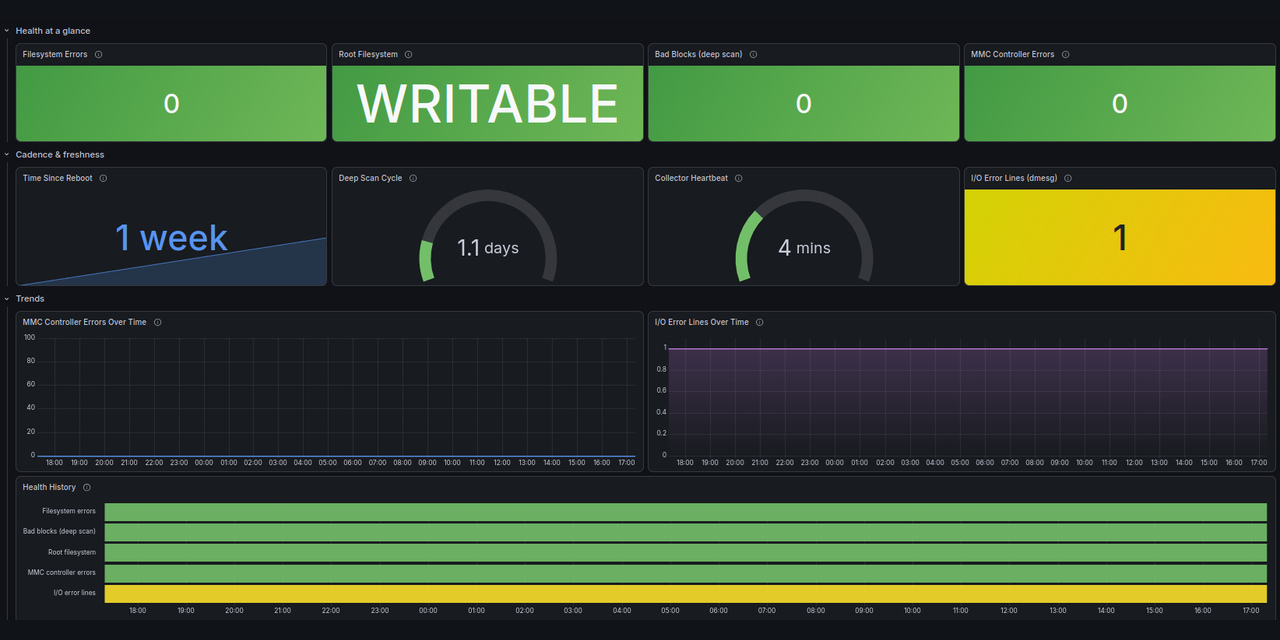1280x640 pixels.
Task: Click info icon by I/O Error Lines (dmesg)
Action: pos(1068,178)
